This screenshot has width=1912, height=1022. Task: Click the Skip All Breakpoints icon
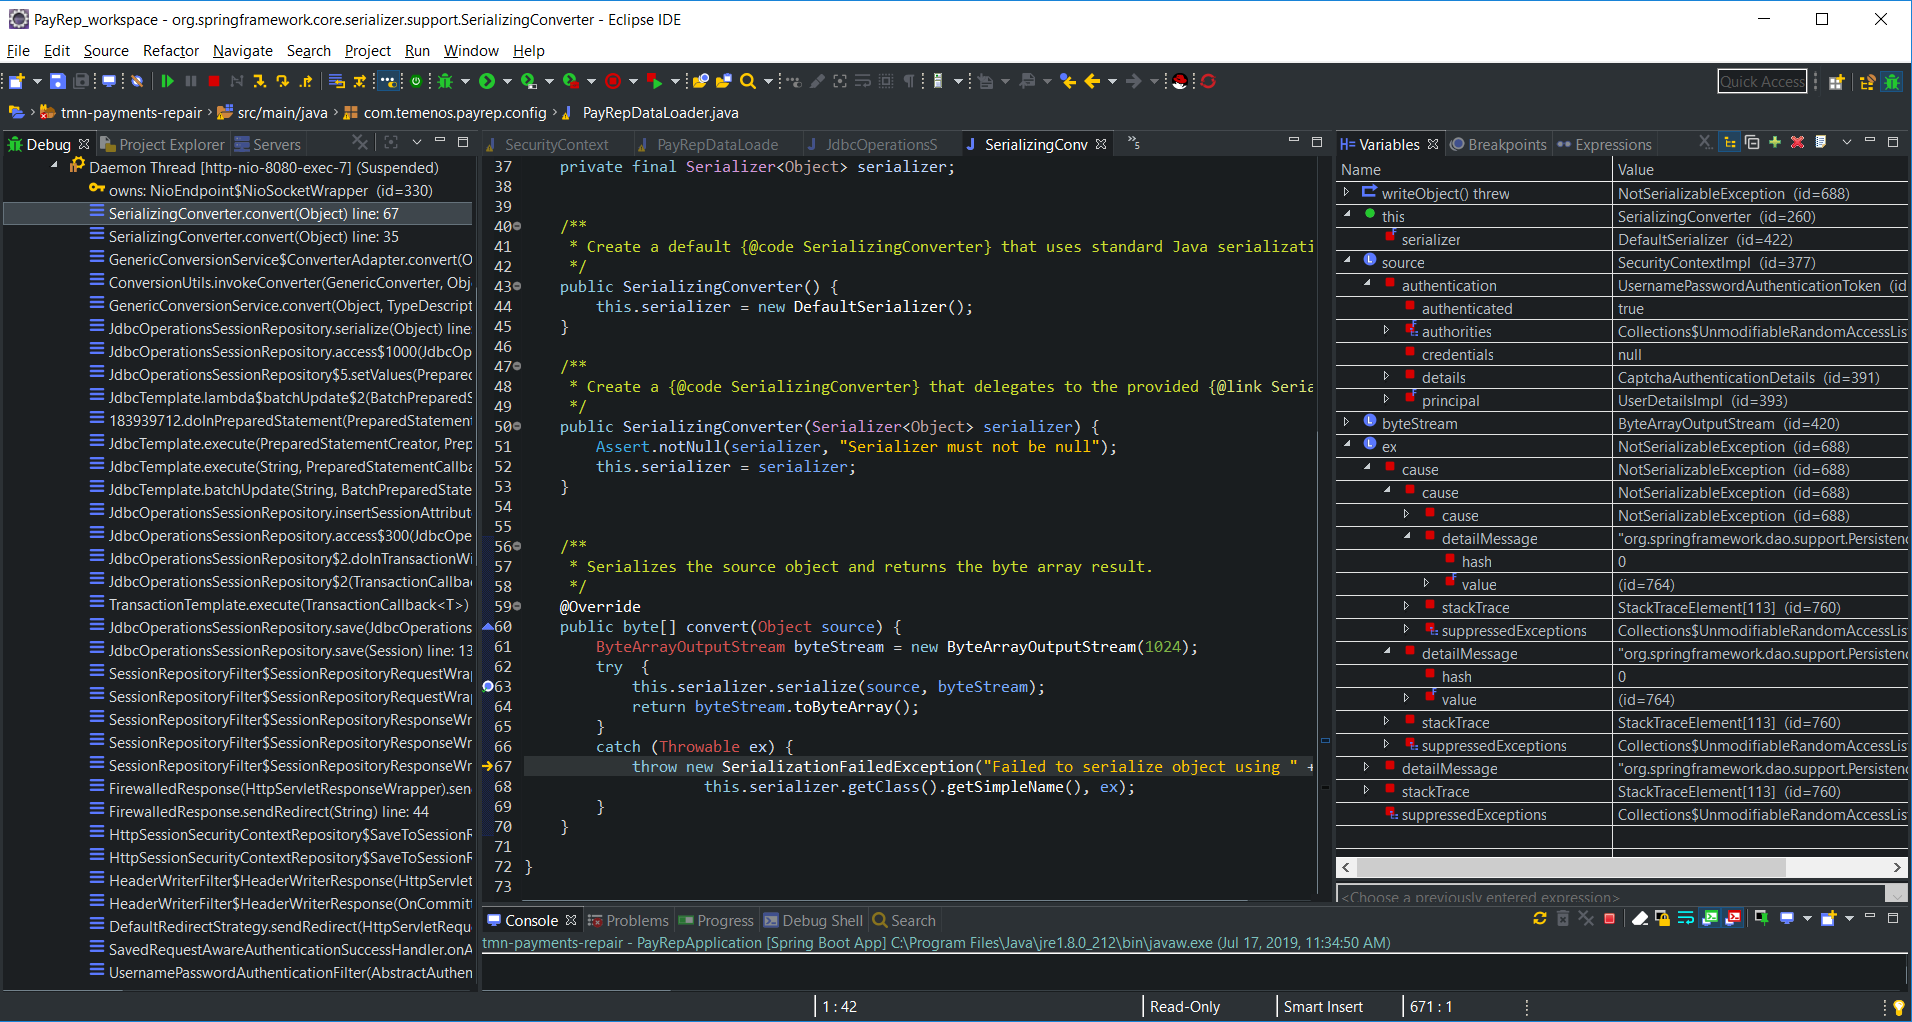[x=137, y=80]
